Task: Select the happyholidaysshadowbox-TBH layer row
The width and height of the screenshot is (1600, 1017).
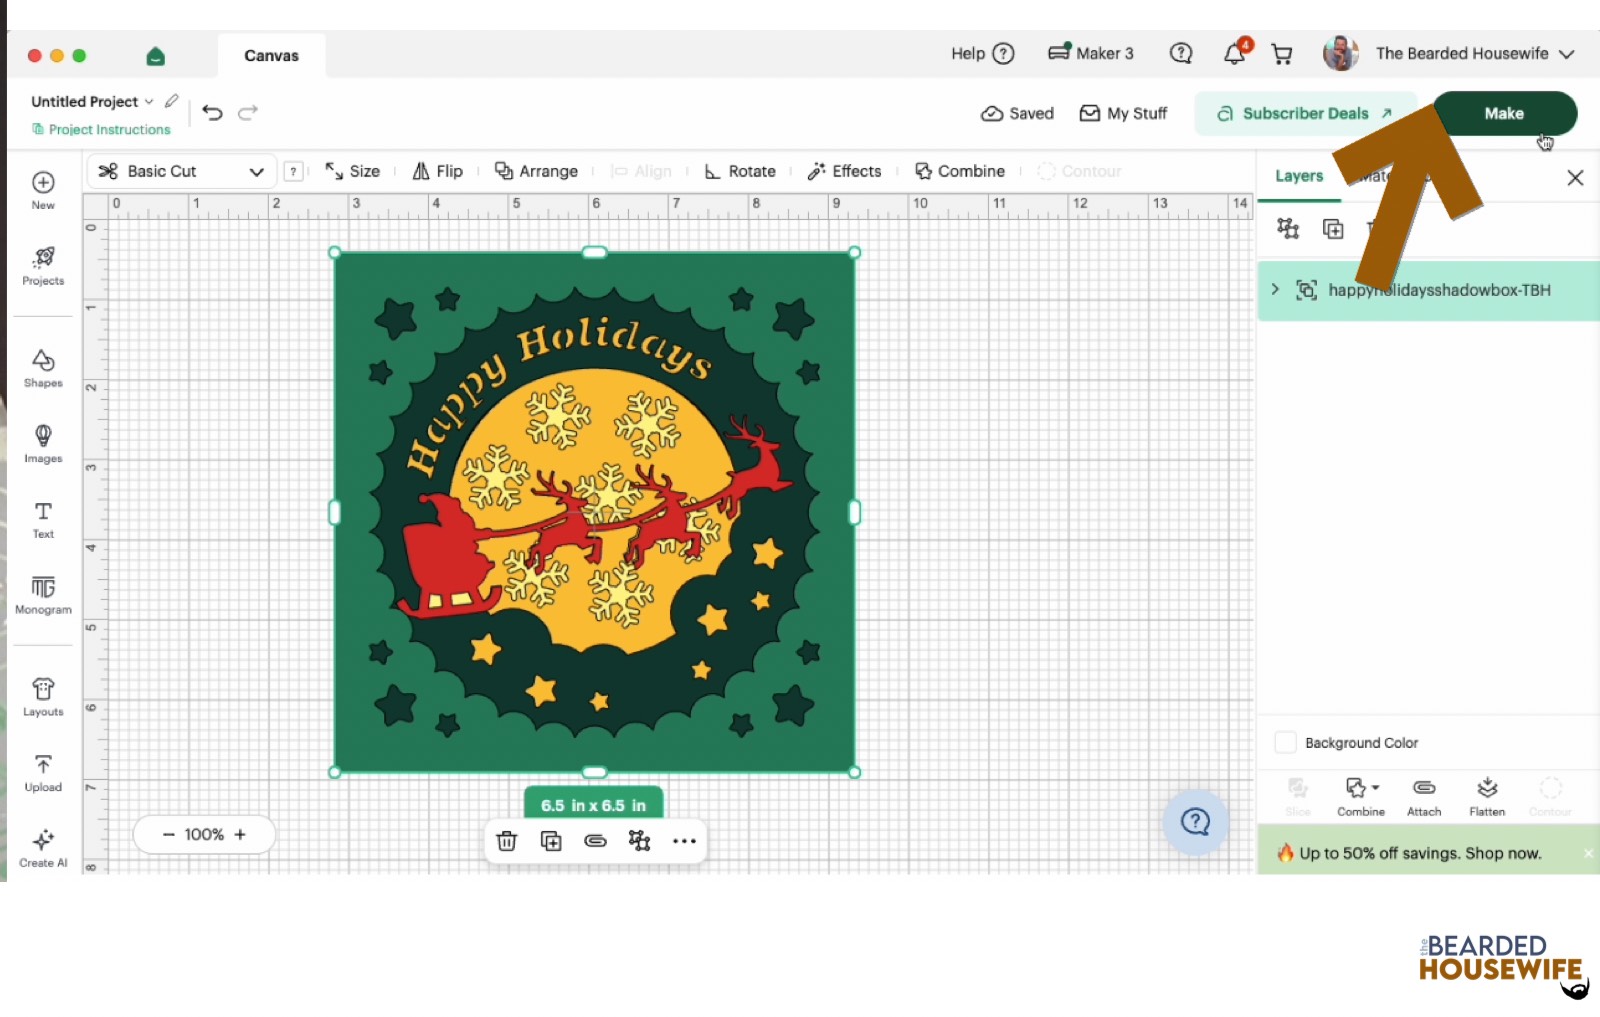Action: point(1428,290)
